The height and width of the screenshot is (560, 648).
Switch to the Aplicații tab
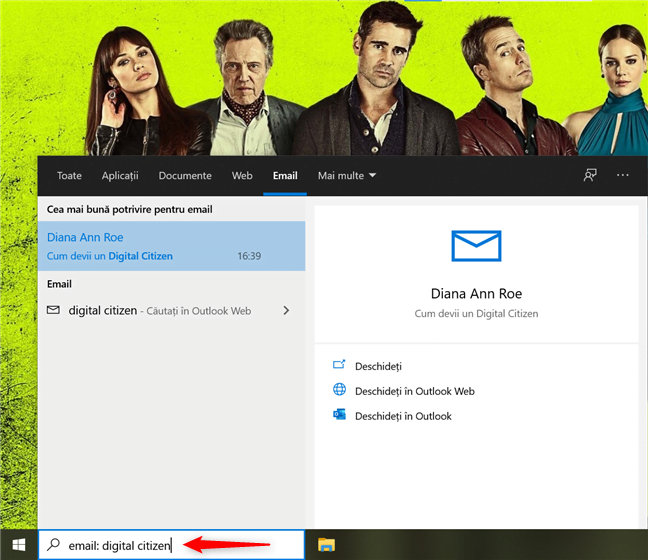(120, 176)
